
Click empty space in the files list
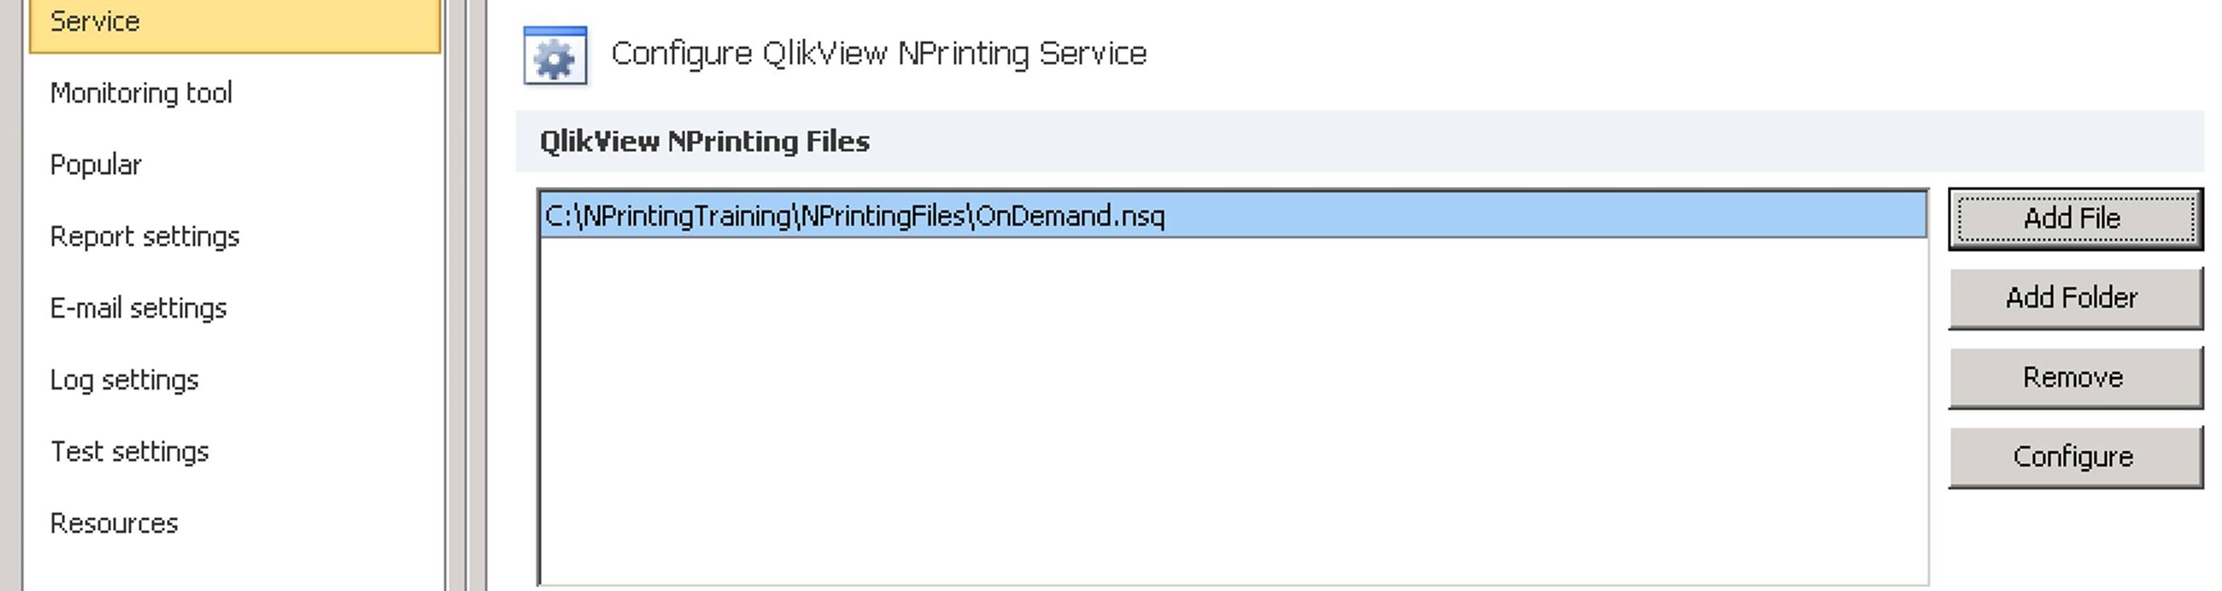(x=1230, y=410)
